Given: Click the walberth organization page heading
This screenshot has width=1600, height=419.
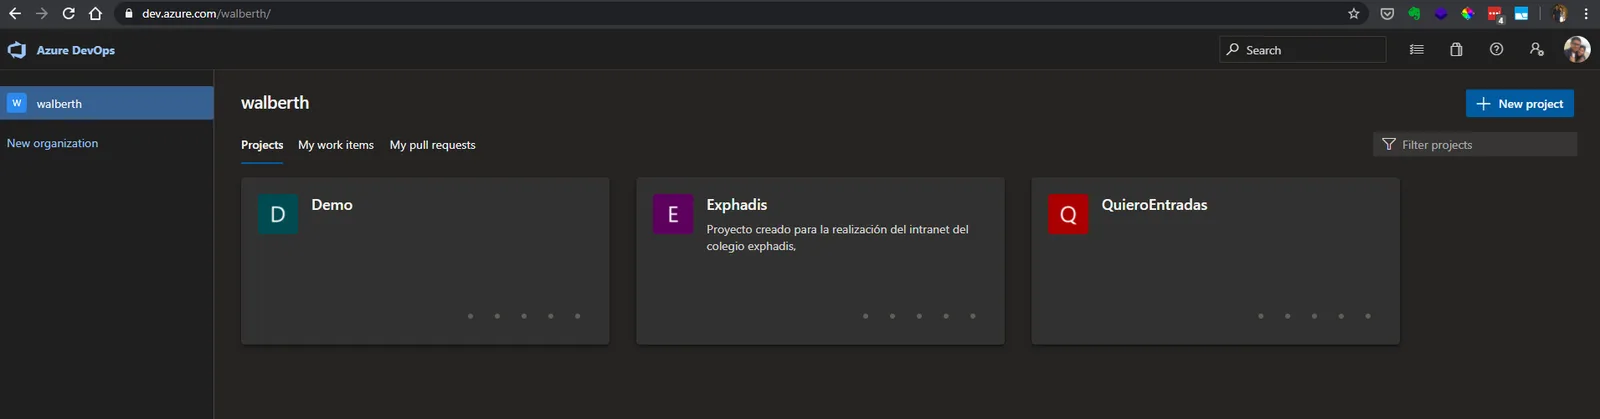Looking at the screenshot, I should 275,103.
